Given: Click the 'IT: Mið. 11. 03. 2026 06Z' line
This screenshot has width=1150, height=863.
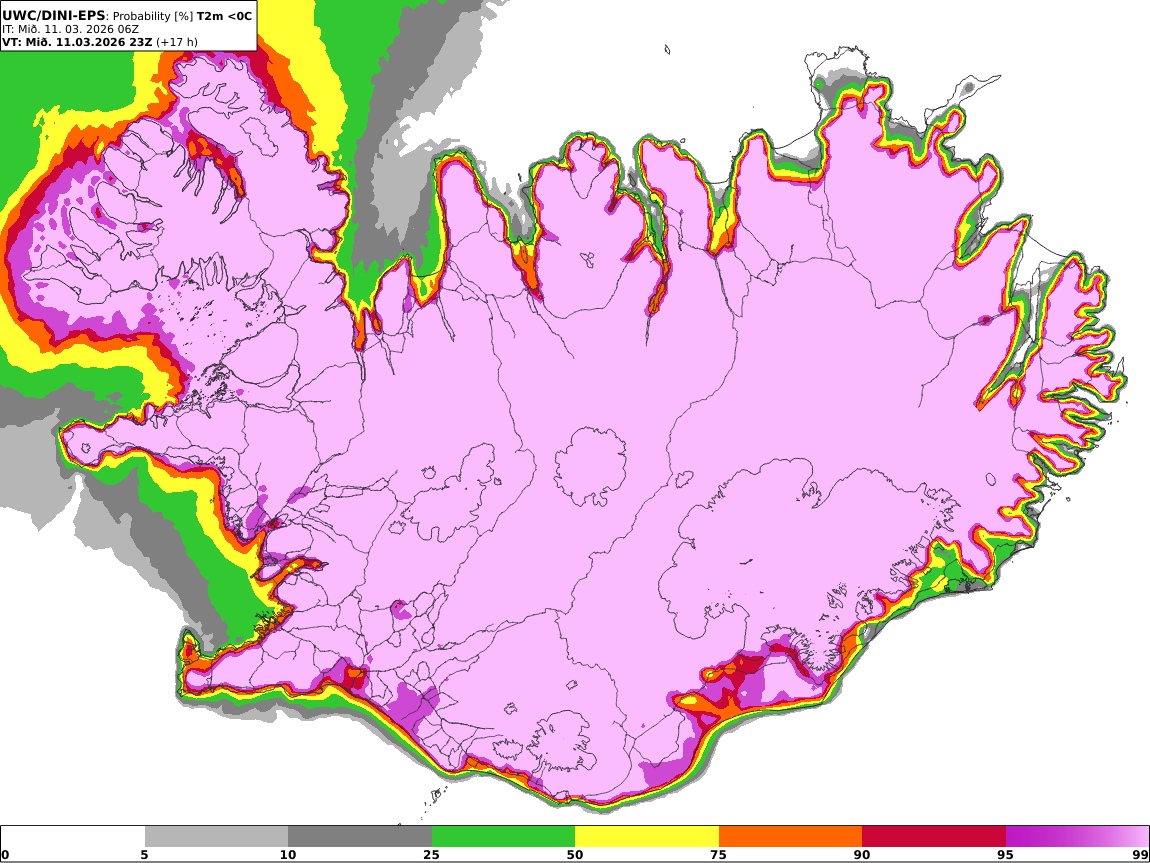Looking at the screenshot, I should coord(70,29).
